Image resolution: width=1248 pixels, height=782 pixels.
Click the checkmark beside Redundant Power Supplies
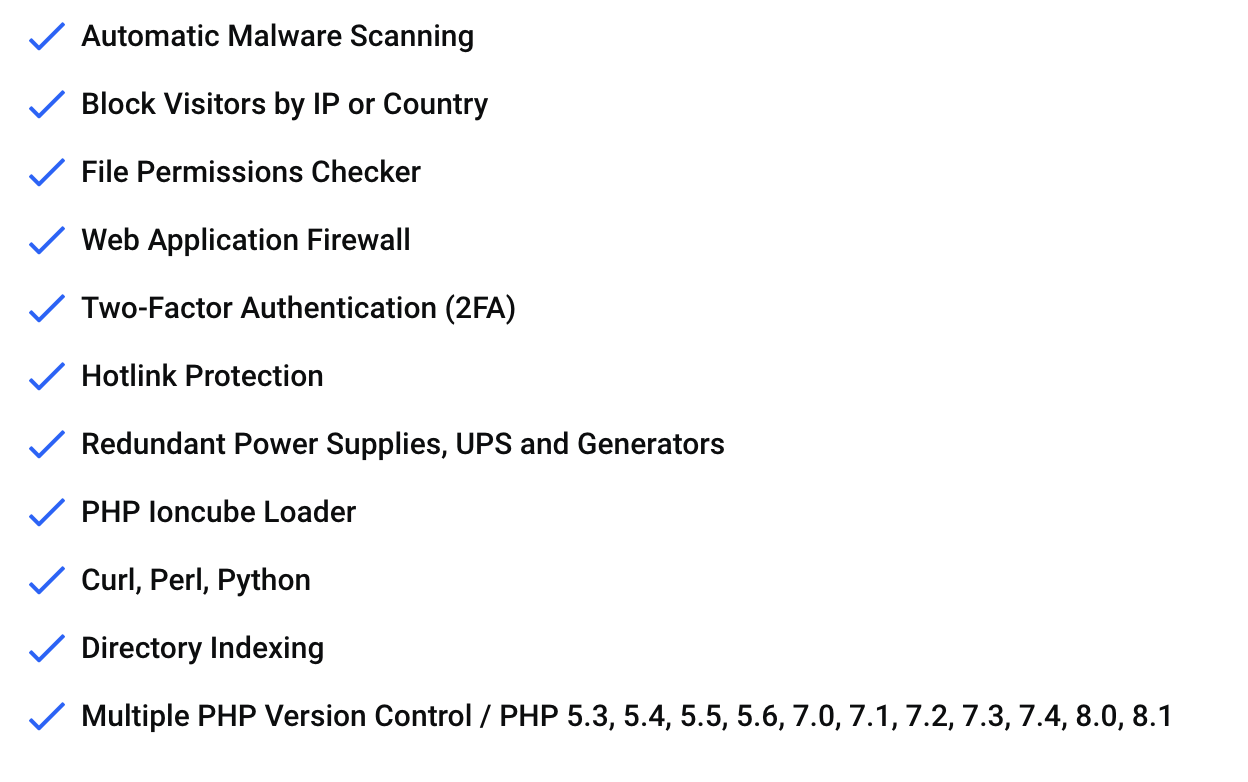click(x=46, y=445)
